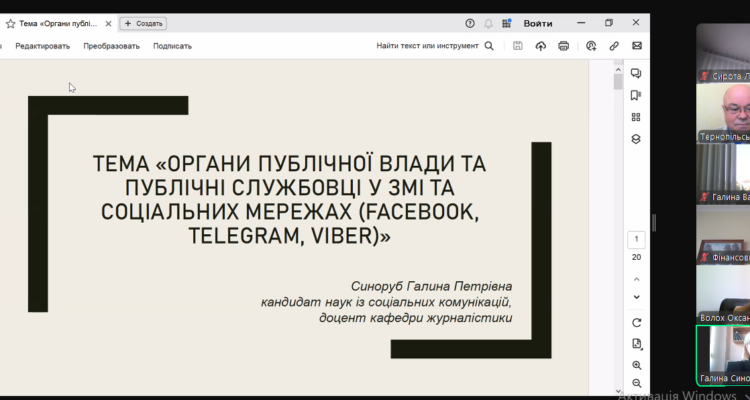
Task: Click the zoom in magnifier icon
Action: tap(637, 366)
